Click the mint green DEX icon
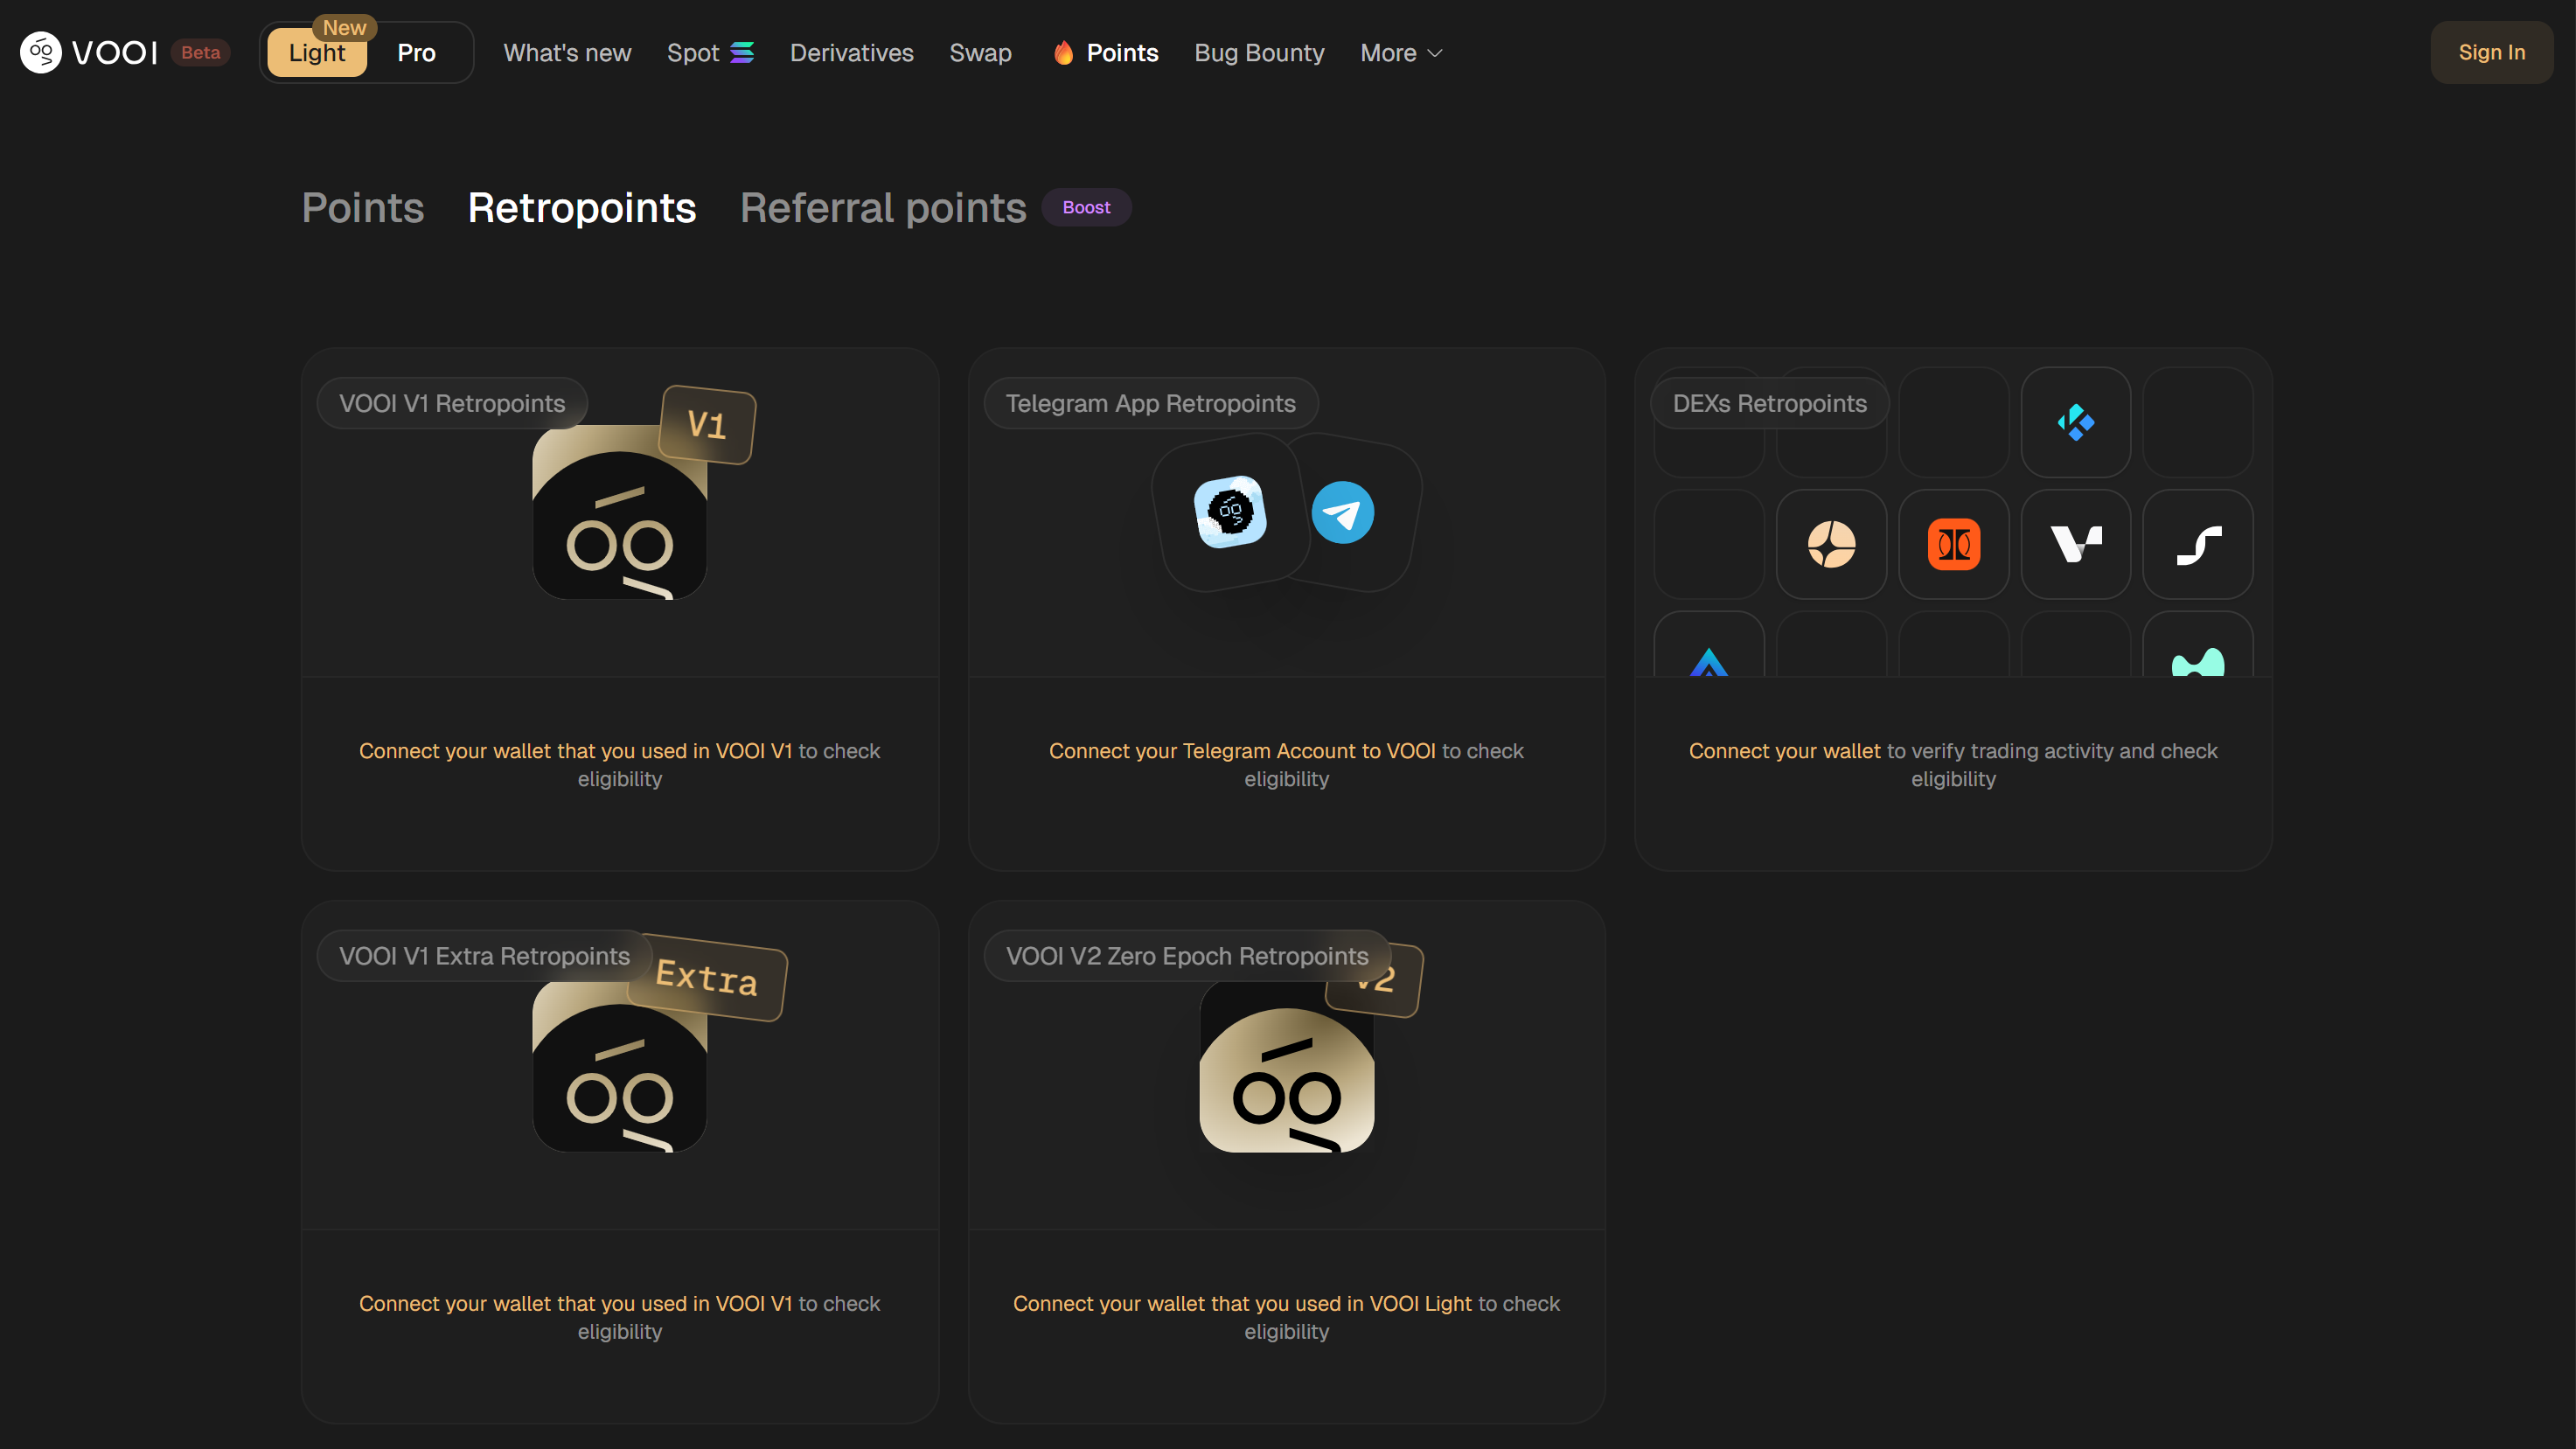Screen dimensions: 2576x1449 point(2198,662)
